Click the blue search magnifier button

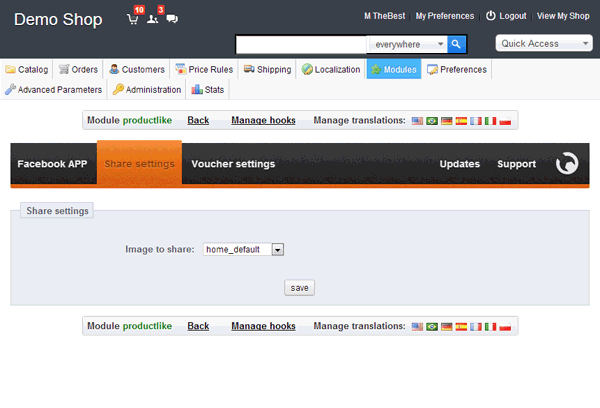click(x=456, y=44)
